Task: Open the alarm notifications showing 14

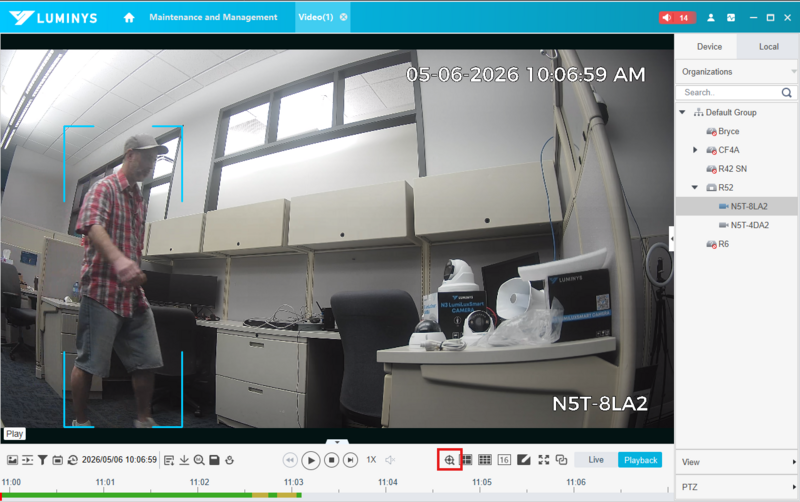Action: click(x=677, y=17)
